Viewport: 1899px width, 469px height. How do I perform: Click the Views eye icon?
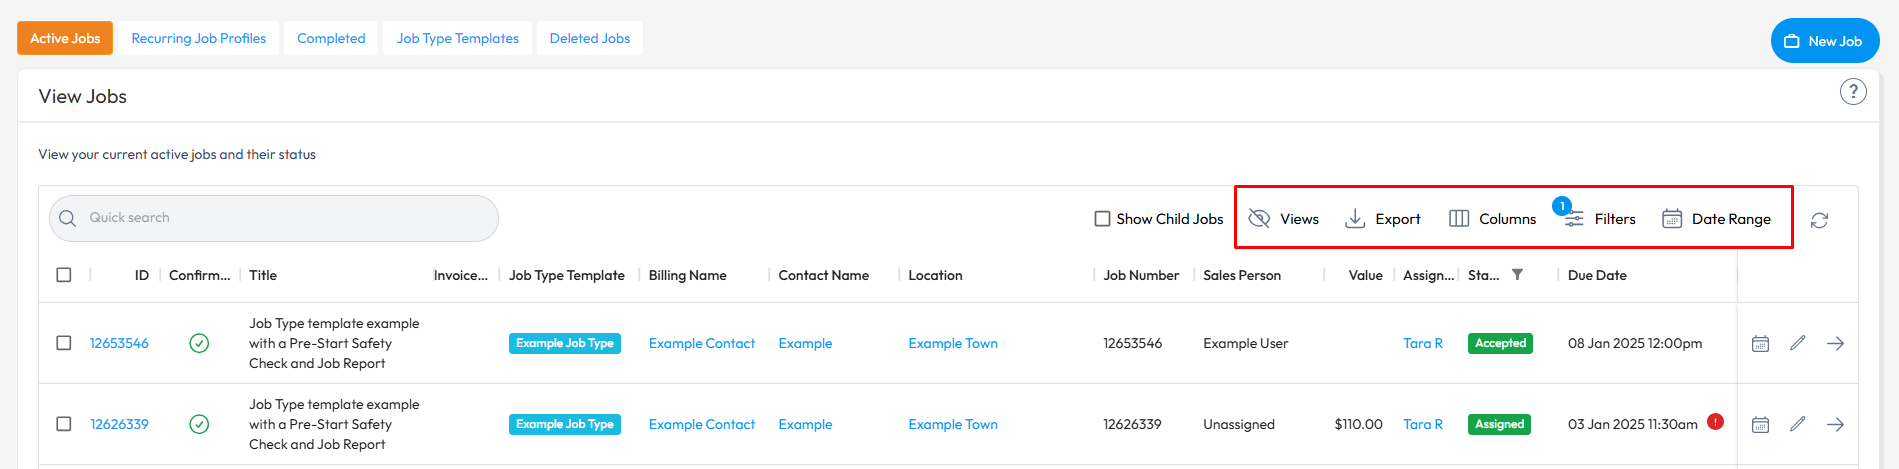click(1259, 219)
